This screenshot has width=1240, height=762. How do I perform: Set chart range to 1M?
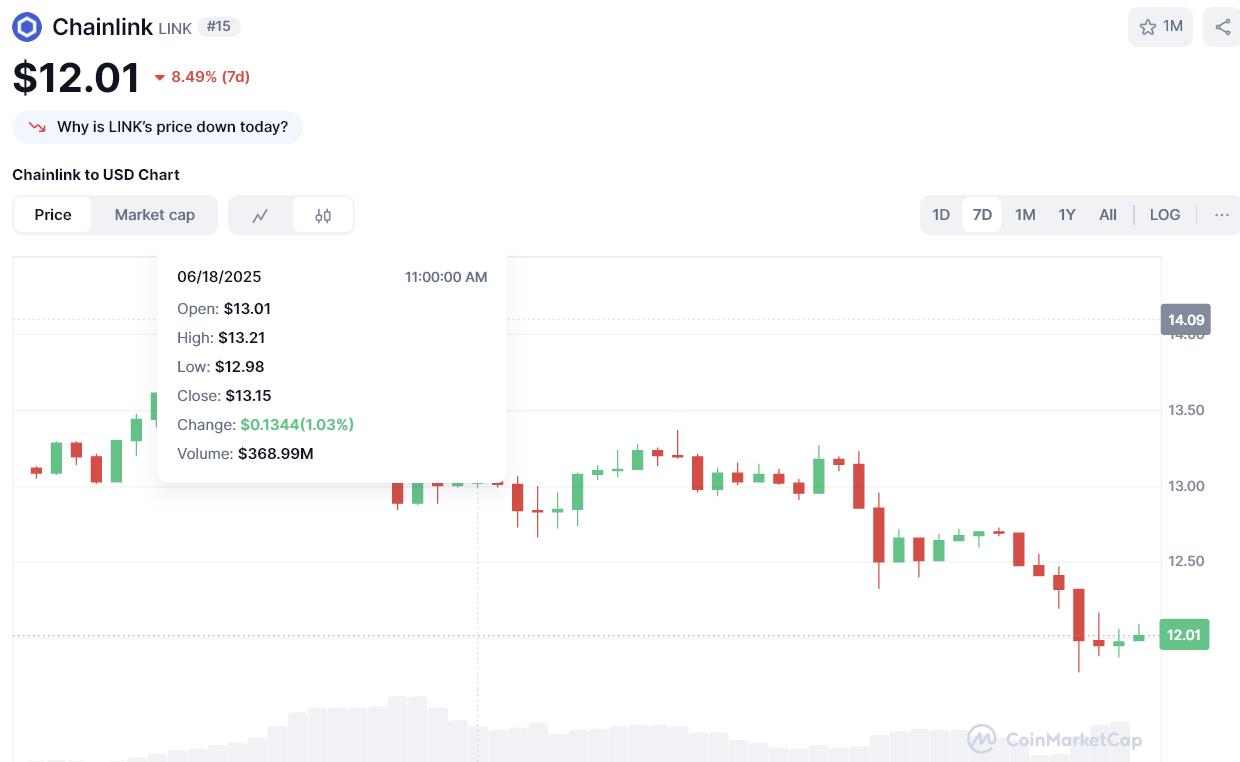1025,215
